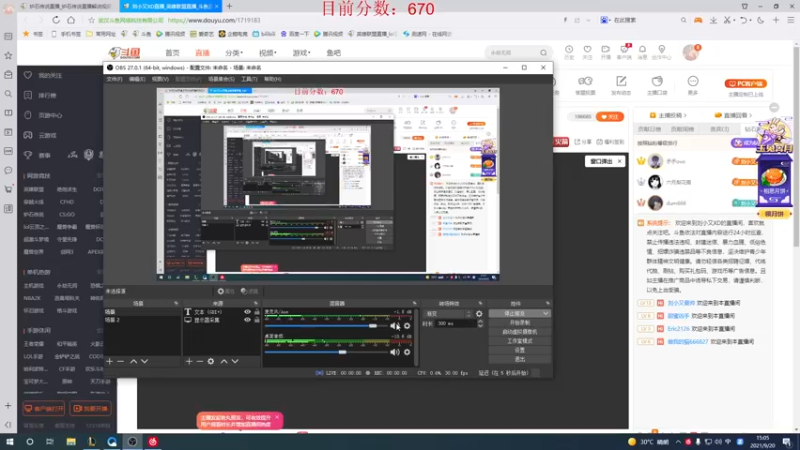
Task: Remove the selected source with the minus icon
Action: 199,361
